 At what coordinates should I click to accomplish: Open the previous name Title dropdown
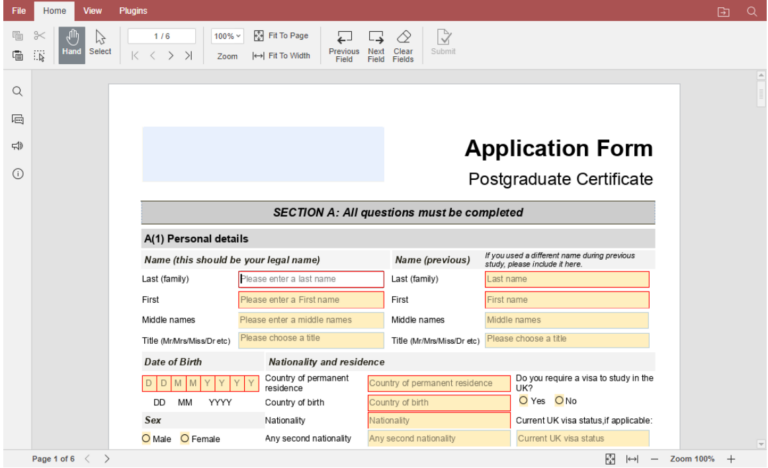(x=566, y=339)
